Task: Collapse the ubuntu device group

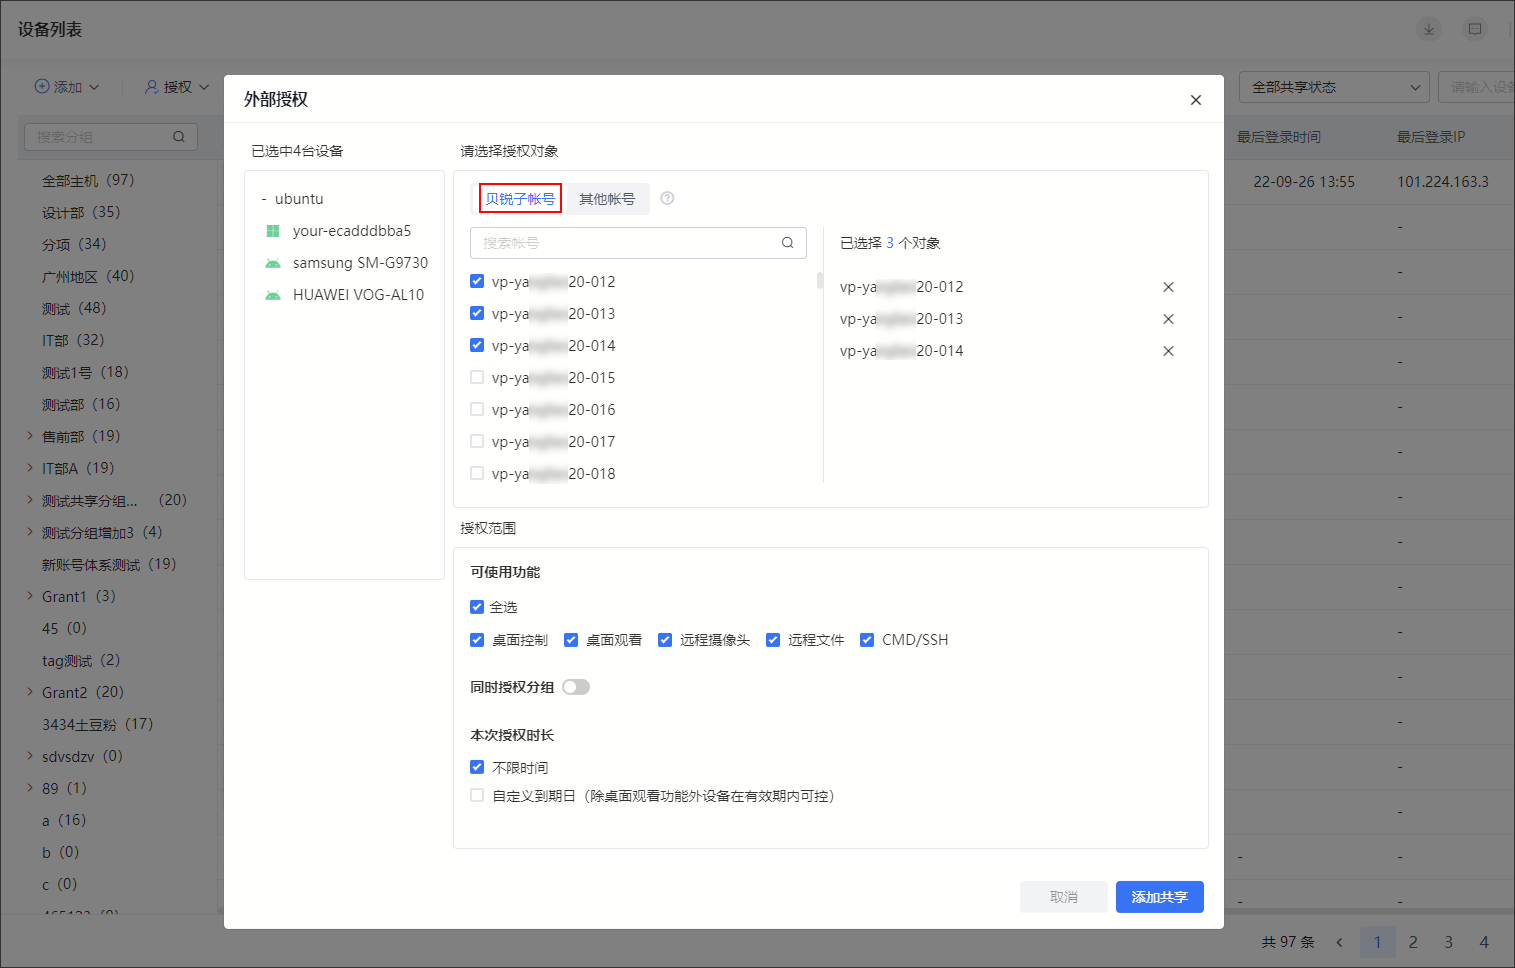Action: (x=264, y=199)
